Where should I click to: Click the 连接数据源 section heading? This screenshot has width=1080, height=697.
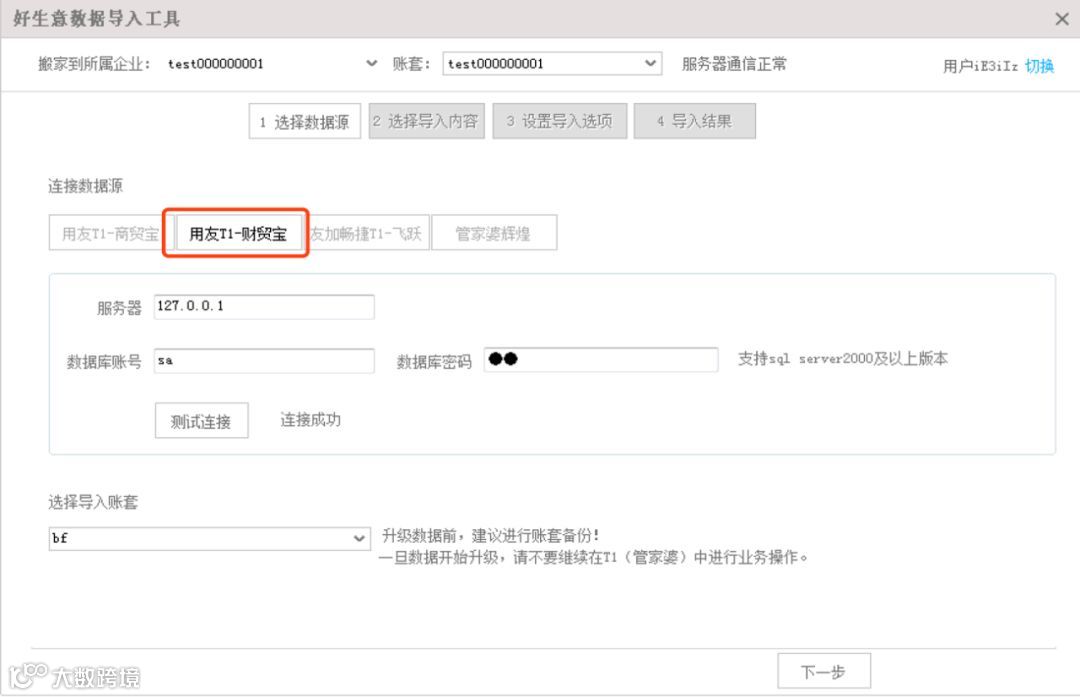coord(85,186)
